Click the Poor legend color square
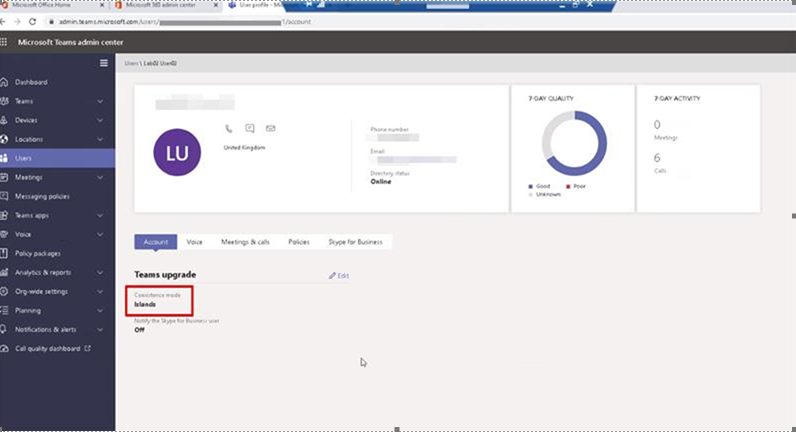The width and height of the screenshot is (796, 432). click(568, 186)
